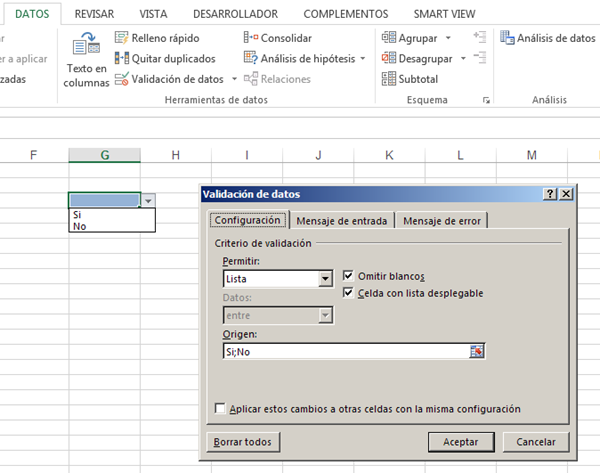600x473 pixels.
Task: Select 'No' from the cell dropdown list
Action: (x=79, y=226)
